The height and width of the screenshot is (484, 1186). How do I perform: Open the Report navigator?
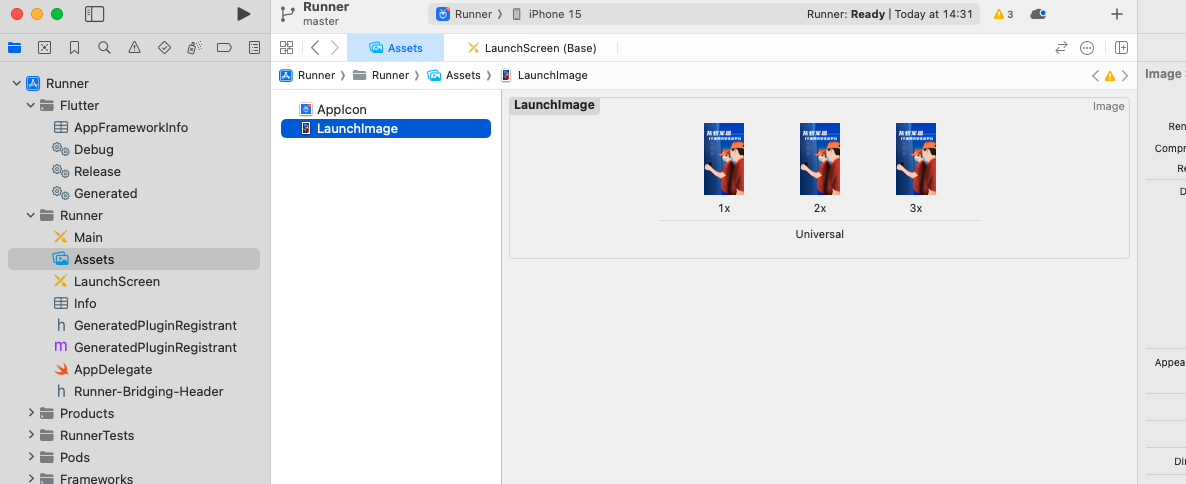coord(255,48)
